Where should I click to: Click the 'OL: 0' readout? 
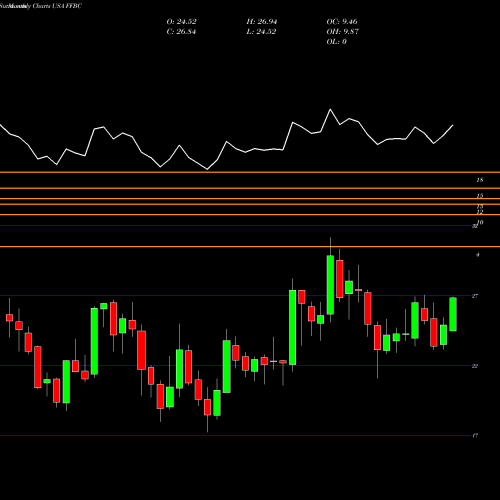coord(336,42)
